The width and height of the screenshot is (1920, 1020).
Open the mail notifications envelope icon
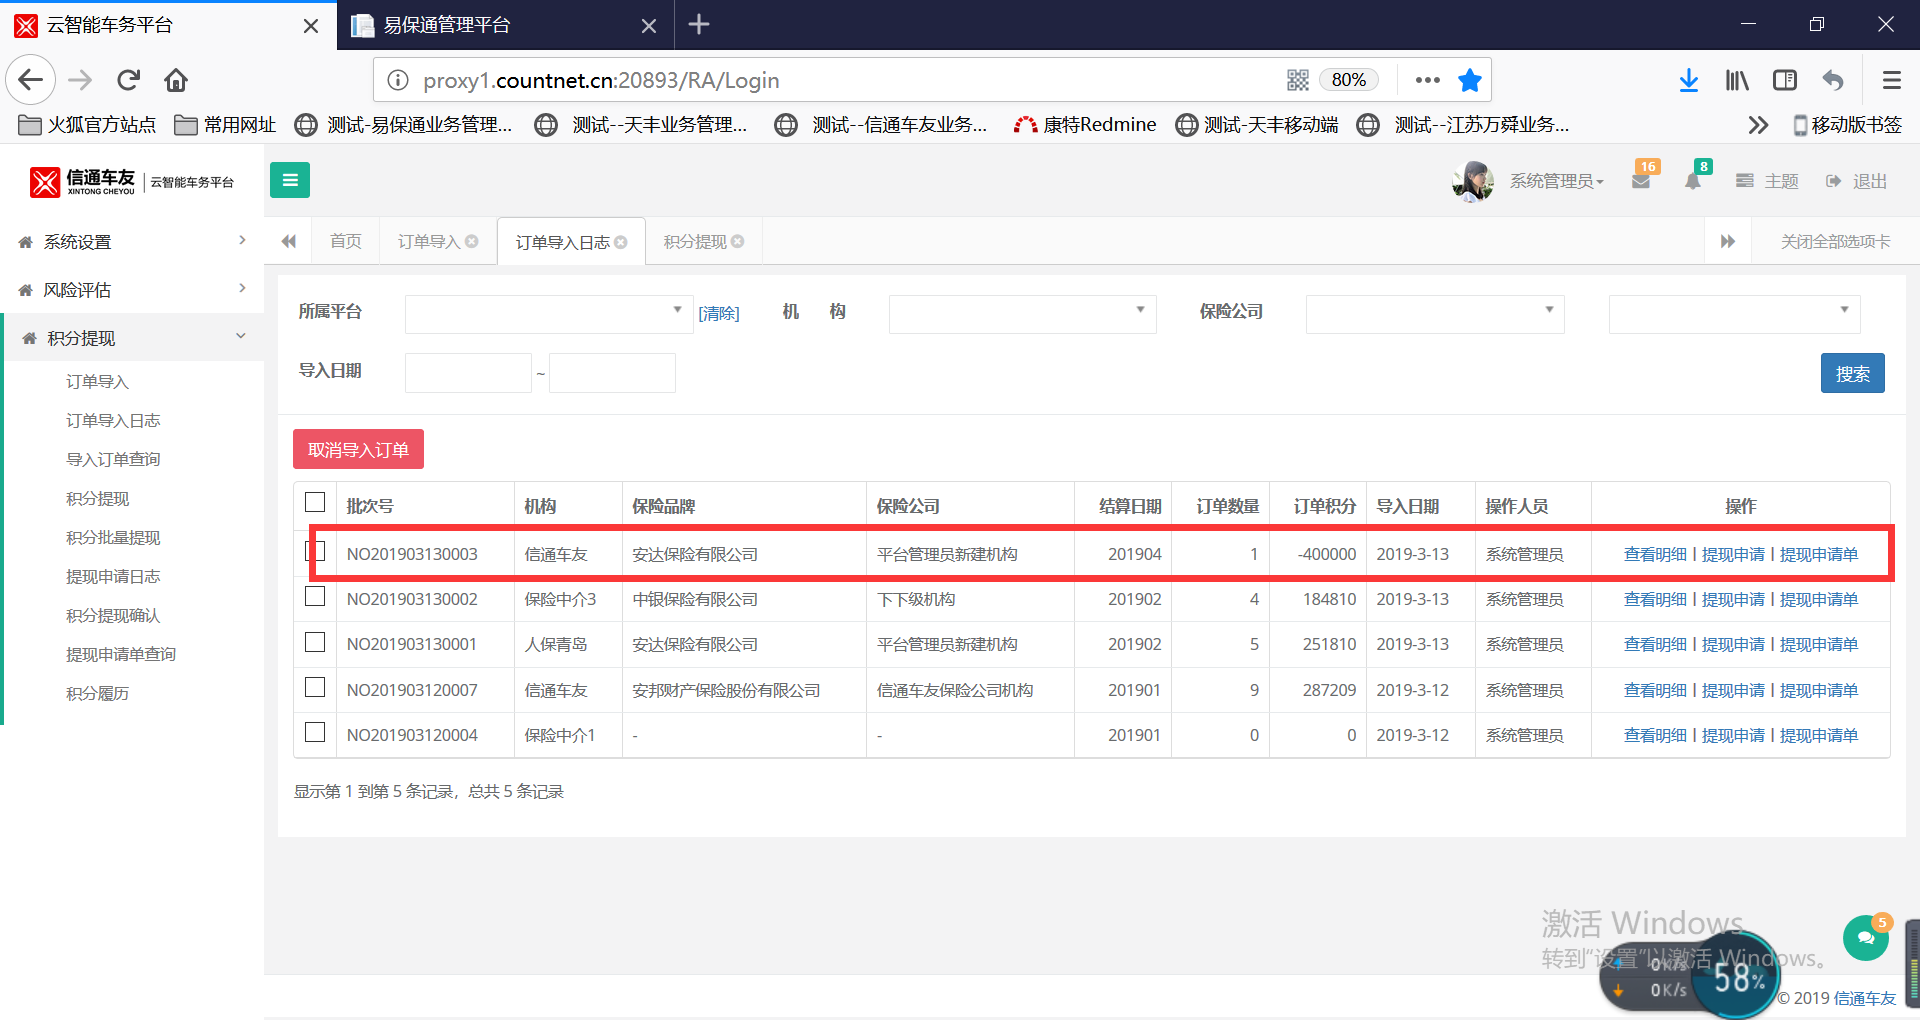[1640, 181]
